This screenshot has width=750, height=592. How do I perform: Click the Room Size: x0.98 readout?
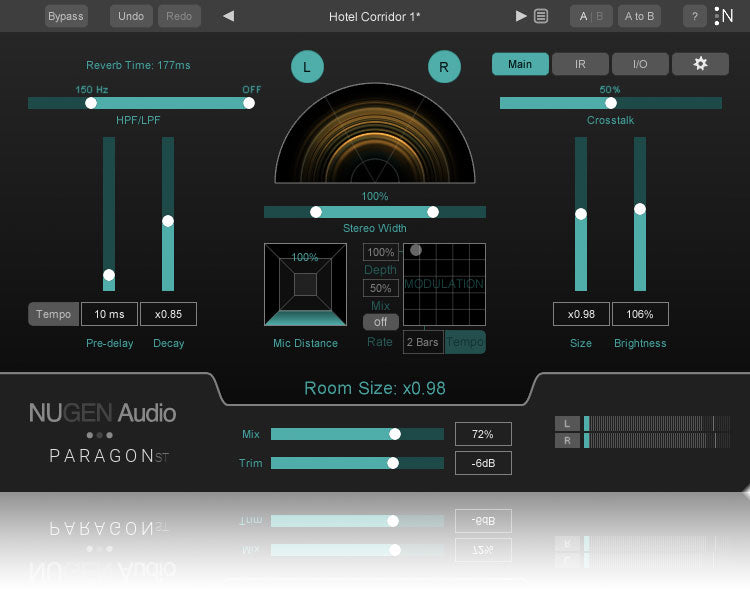click(x=375, y=388)
